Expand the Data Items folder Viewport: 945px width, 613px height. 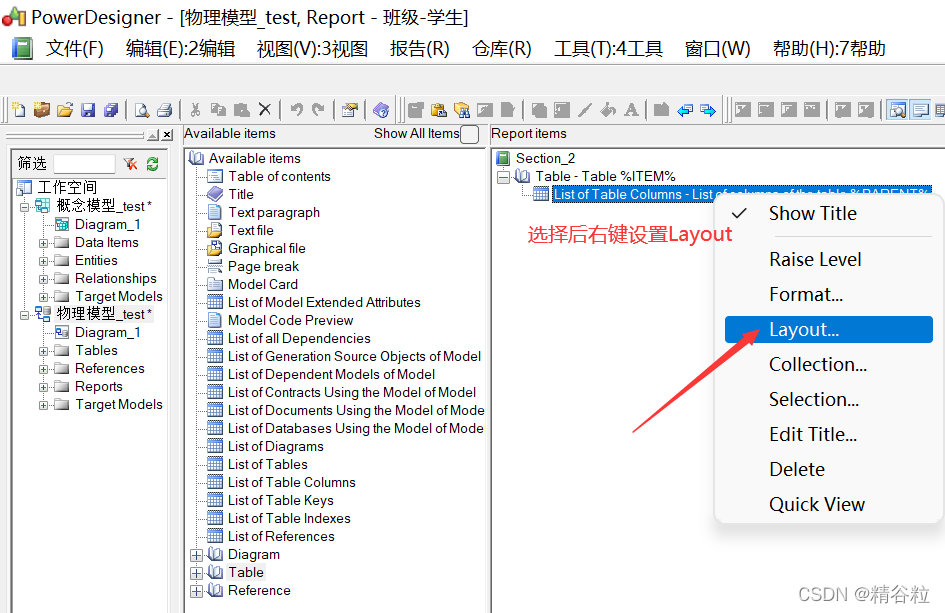pyautogui.click(x=43, y=243)
